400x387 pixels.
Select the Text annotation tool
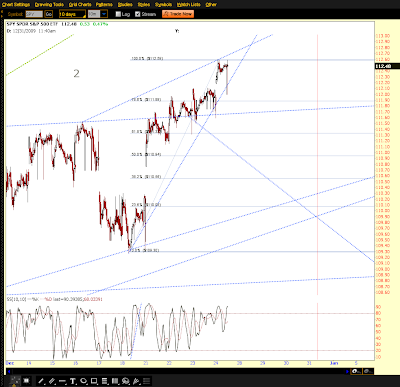(73, 381)
